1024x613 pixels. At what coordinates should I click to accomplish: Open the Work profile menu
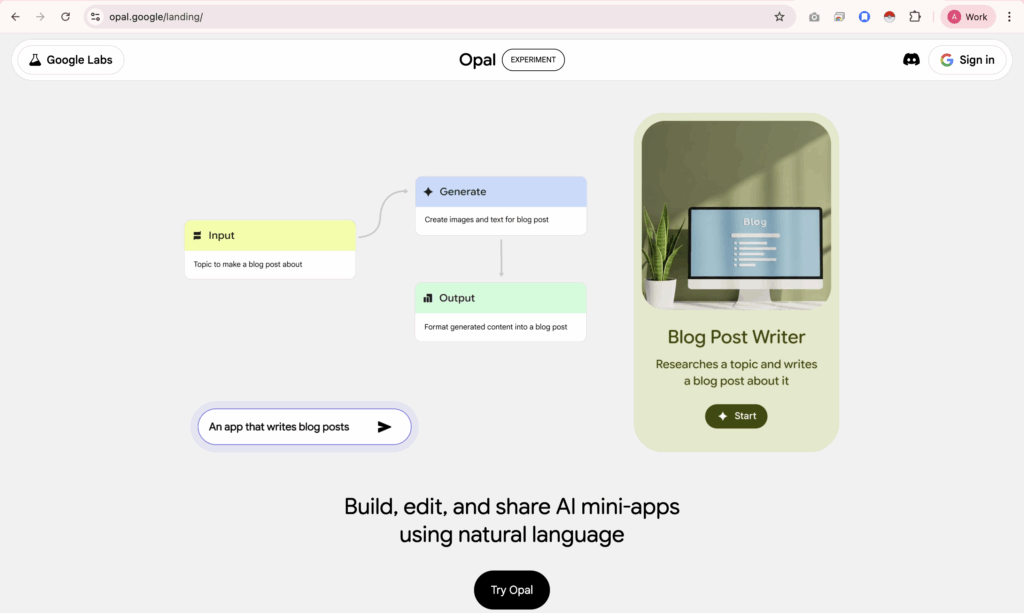point(966,16)
